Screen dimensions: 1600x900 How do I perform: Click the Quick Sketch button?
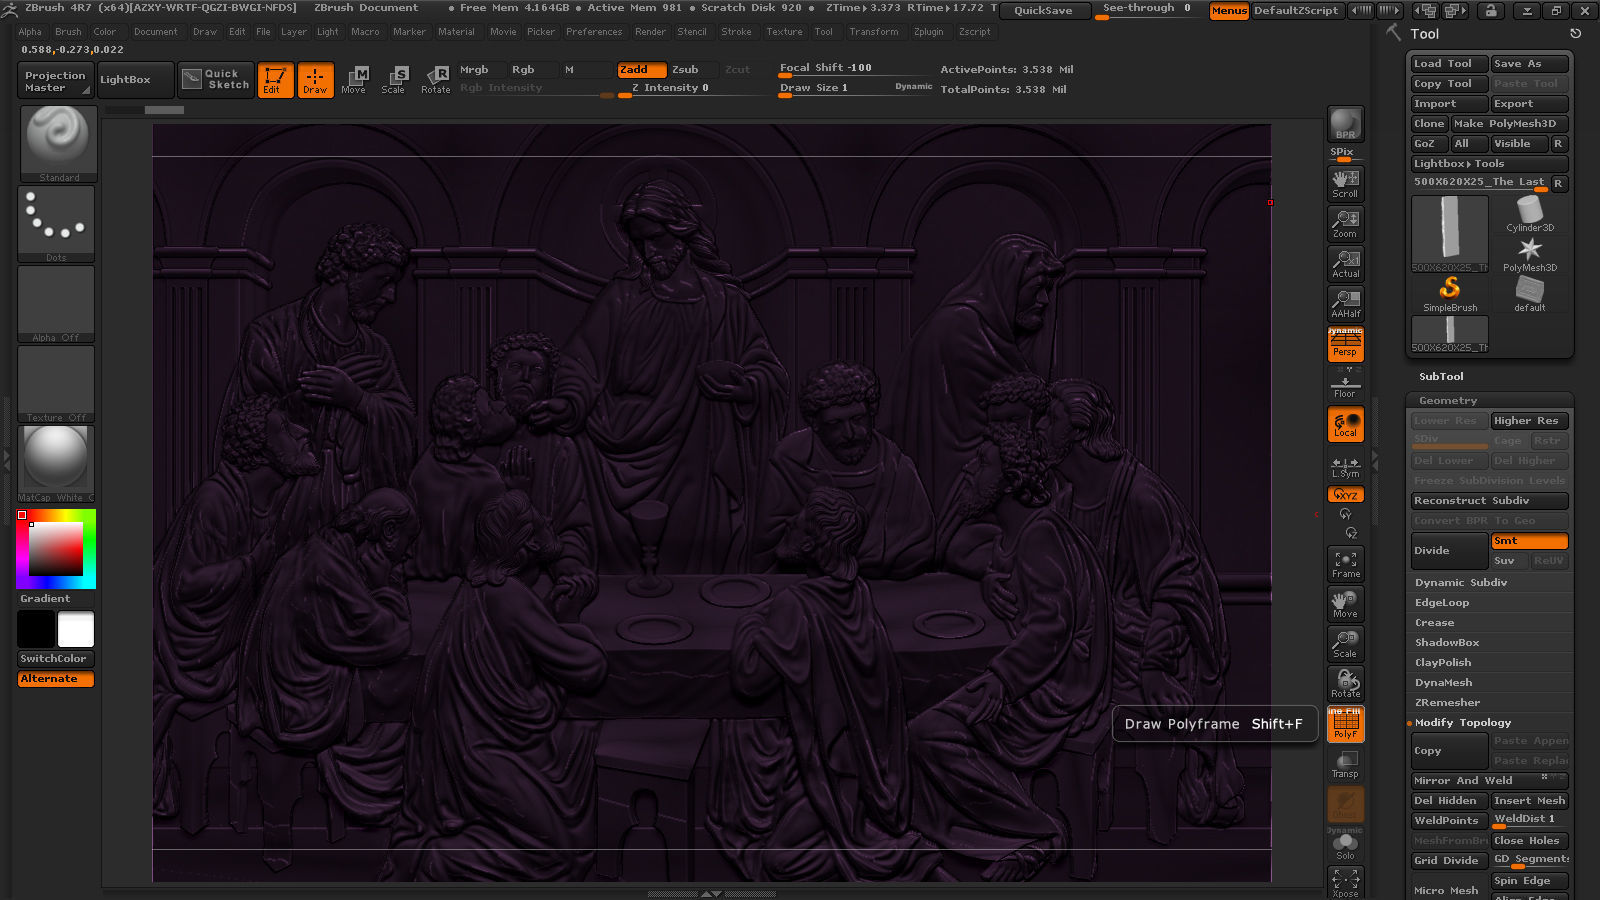[x=216, y=79]
